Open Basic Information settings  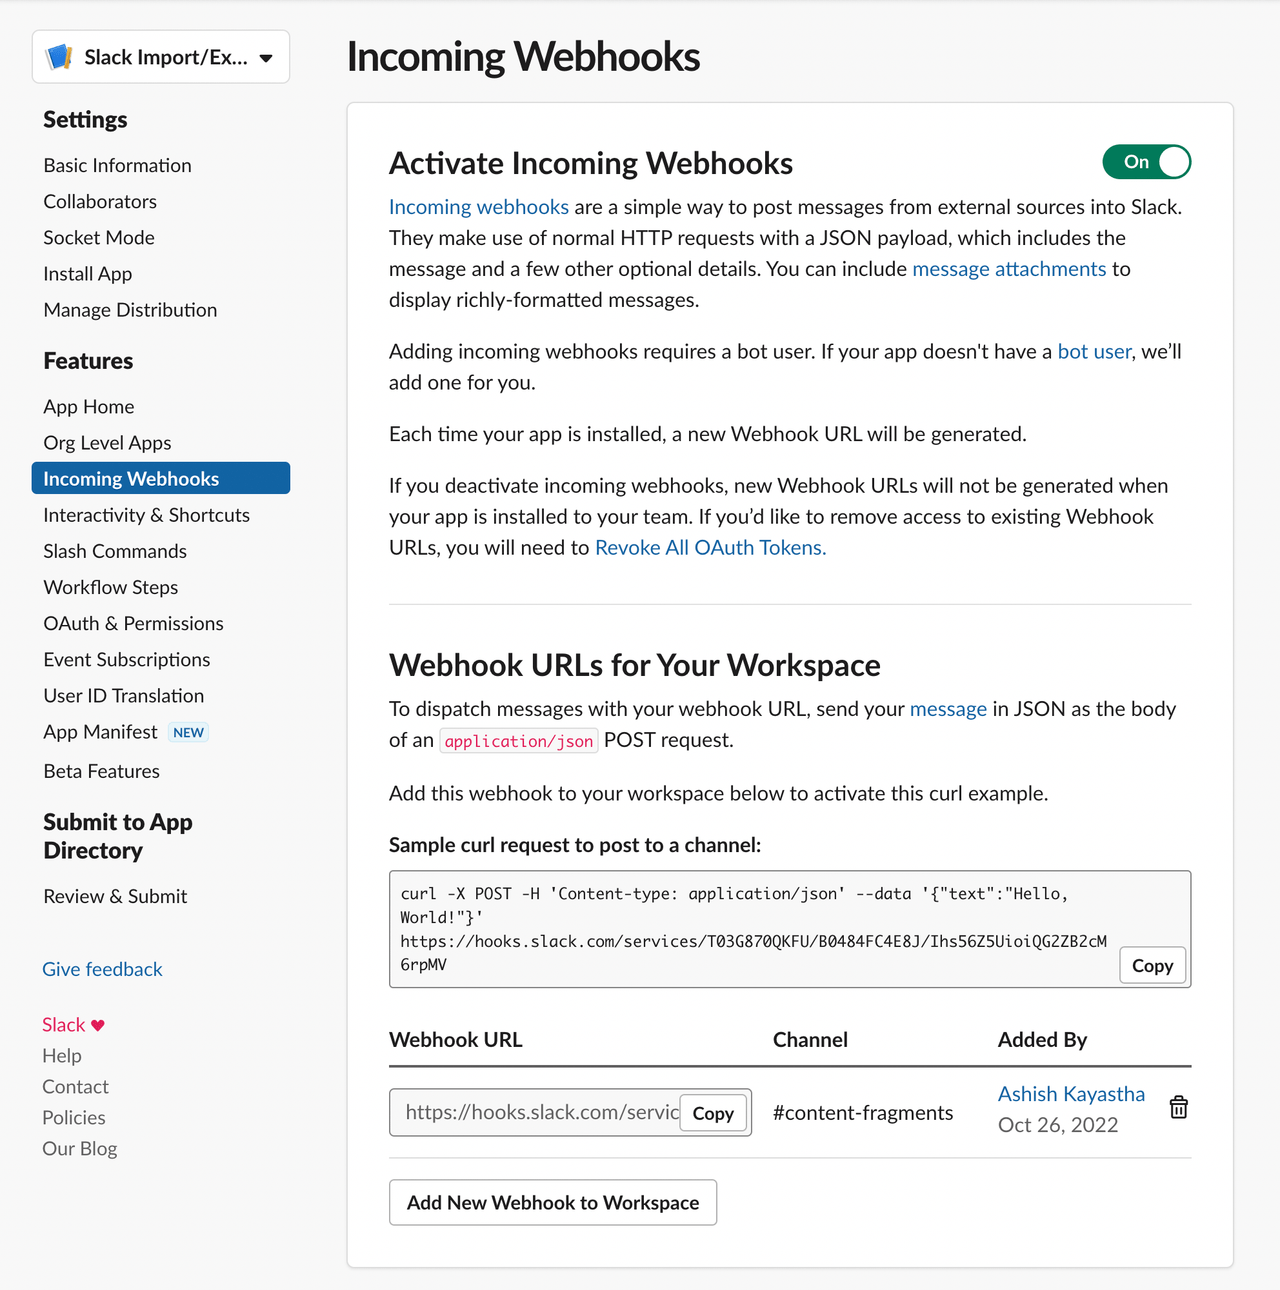[x=117, y=165]
